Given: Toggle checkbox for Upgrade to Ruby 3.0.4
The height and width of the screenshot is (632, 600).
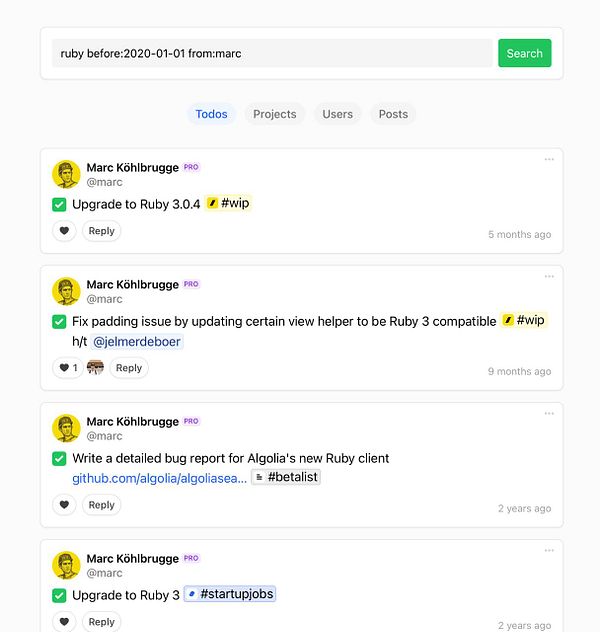Looking at the screenshot, I should click(x=59, y=205).
